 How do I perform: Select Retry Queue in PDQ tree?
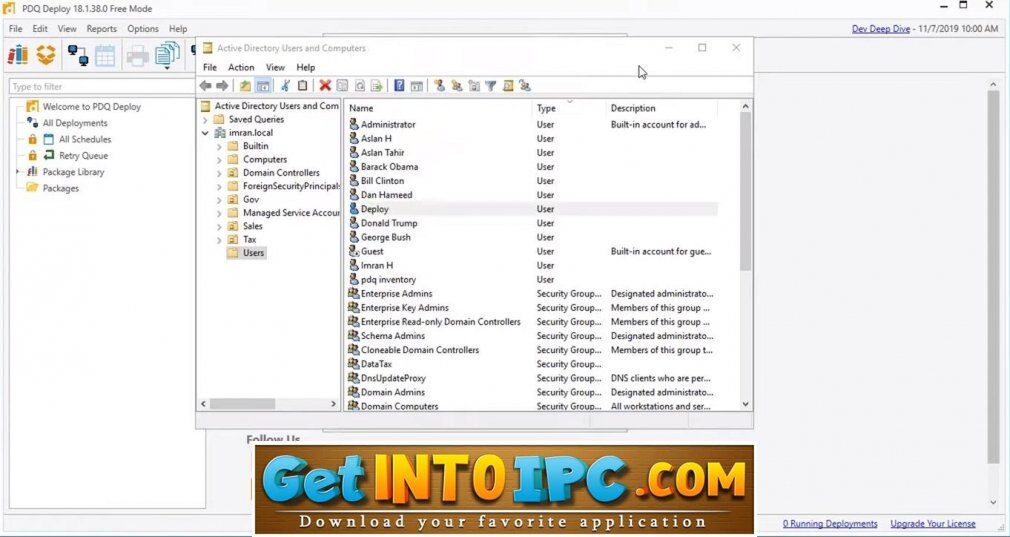point(83,156)
